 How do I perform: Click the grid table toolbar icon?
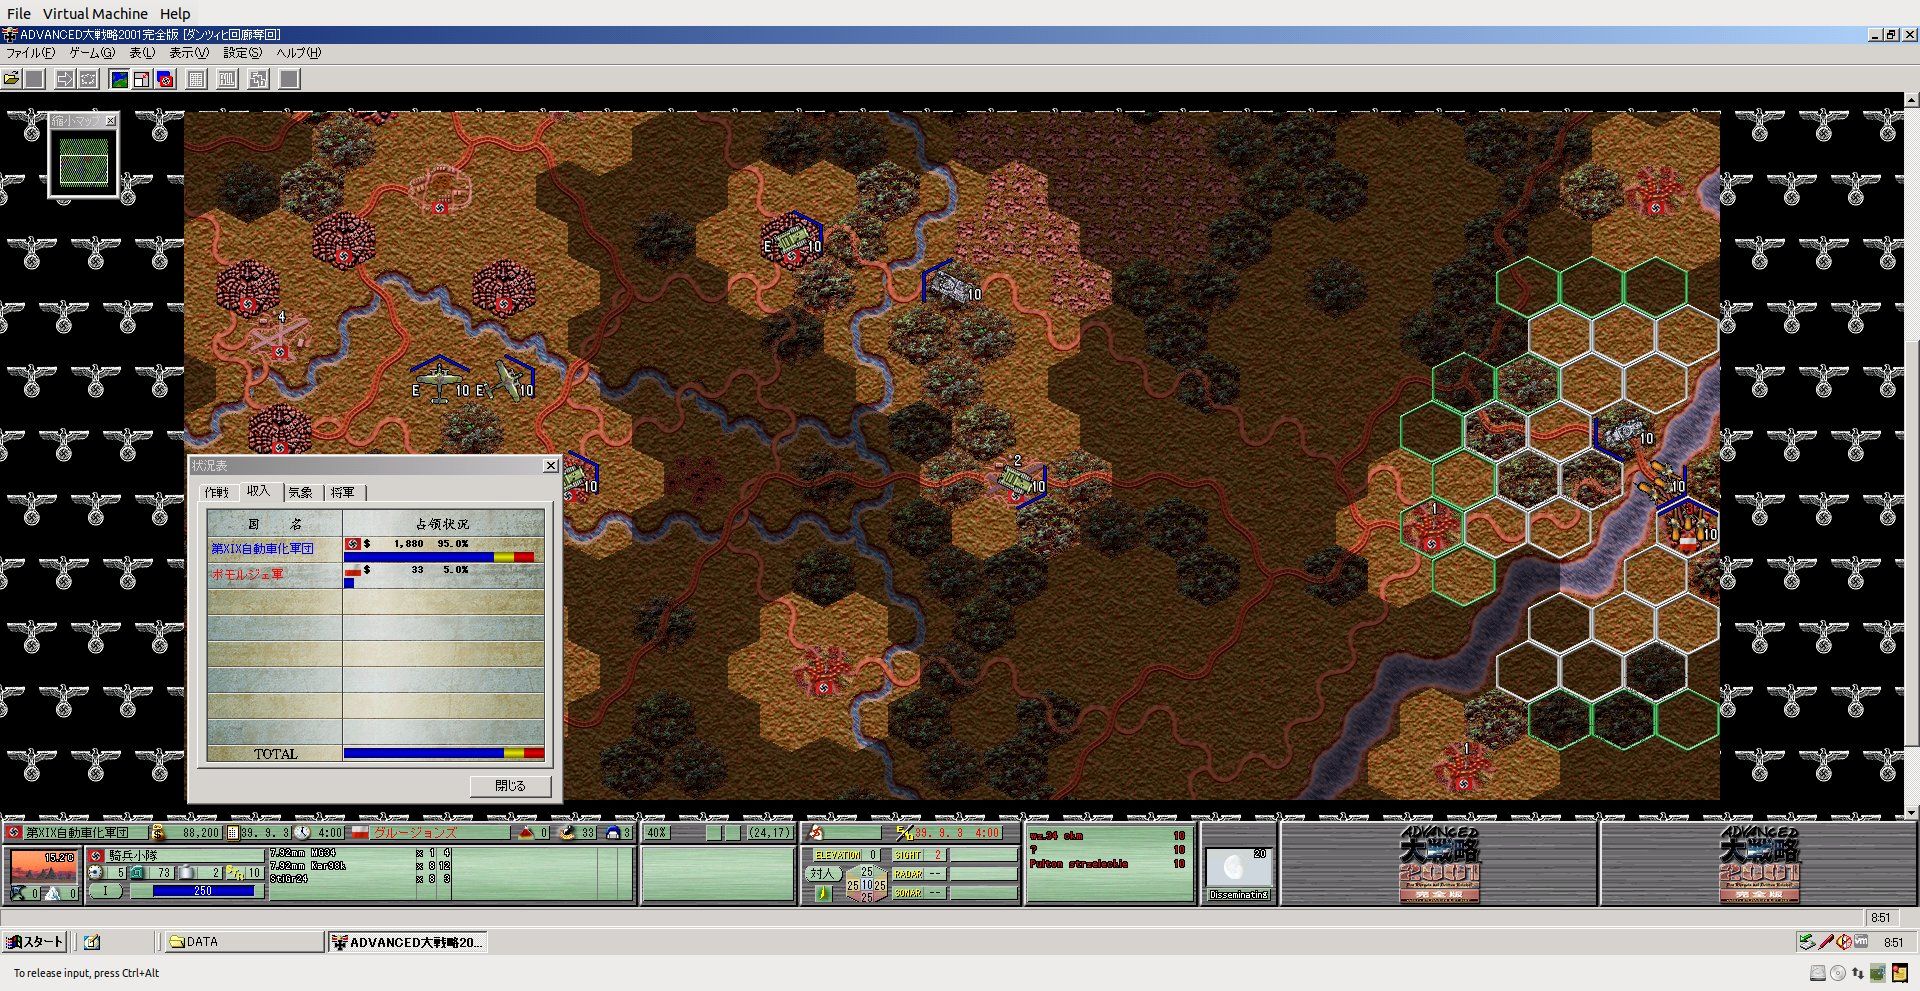click(x=197, y=79)
